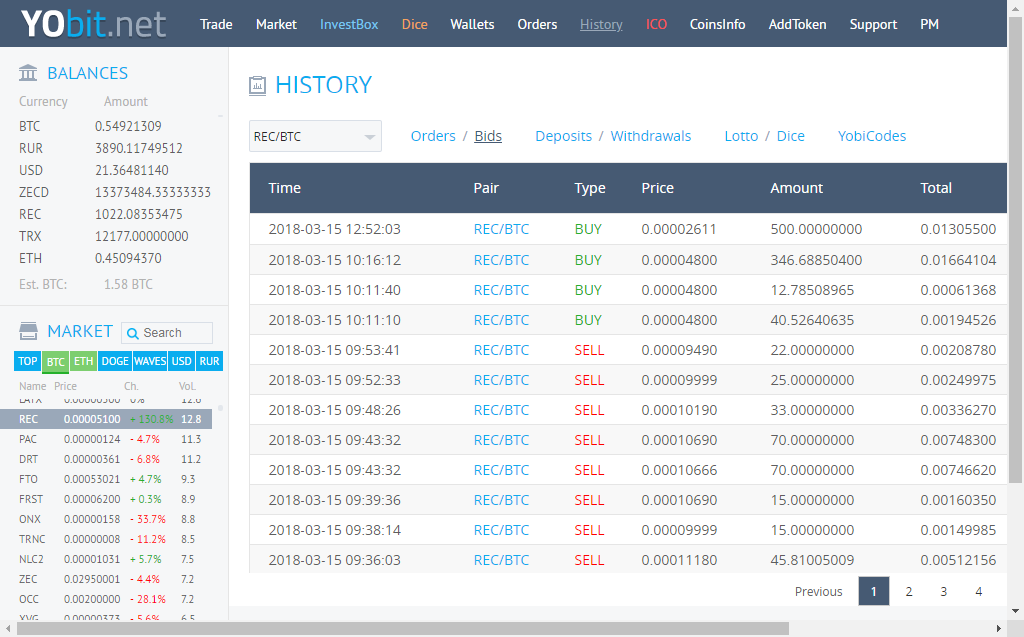This screenshot has width=1024, height=637.
Task: Switch to the ETH market tab
Action: 84,361
